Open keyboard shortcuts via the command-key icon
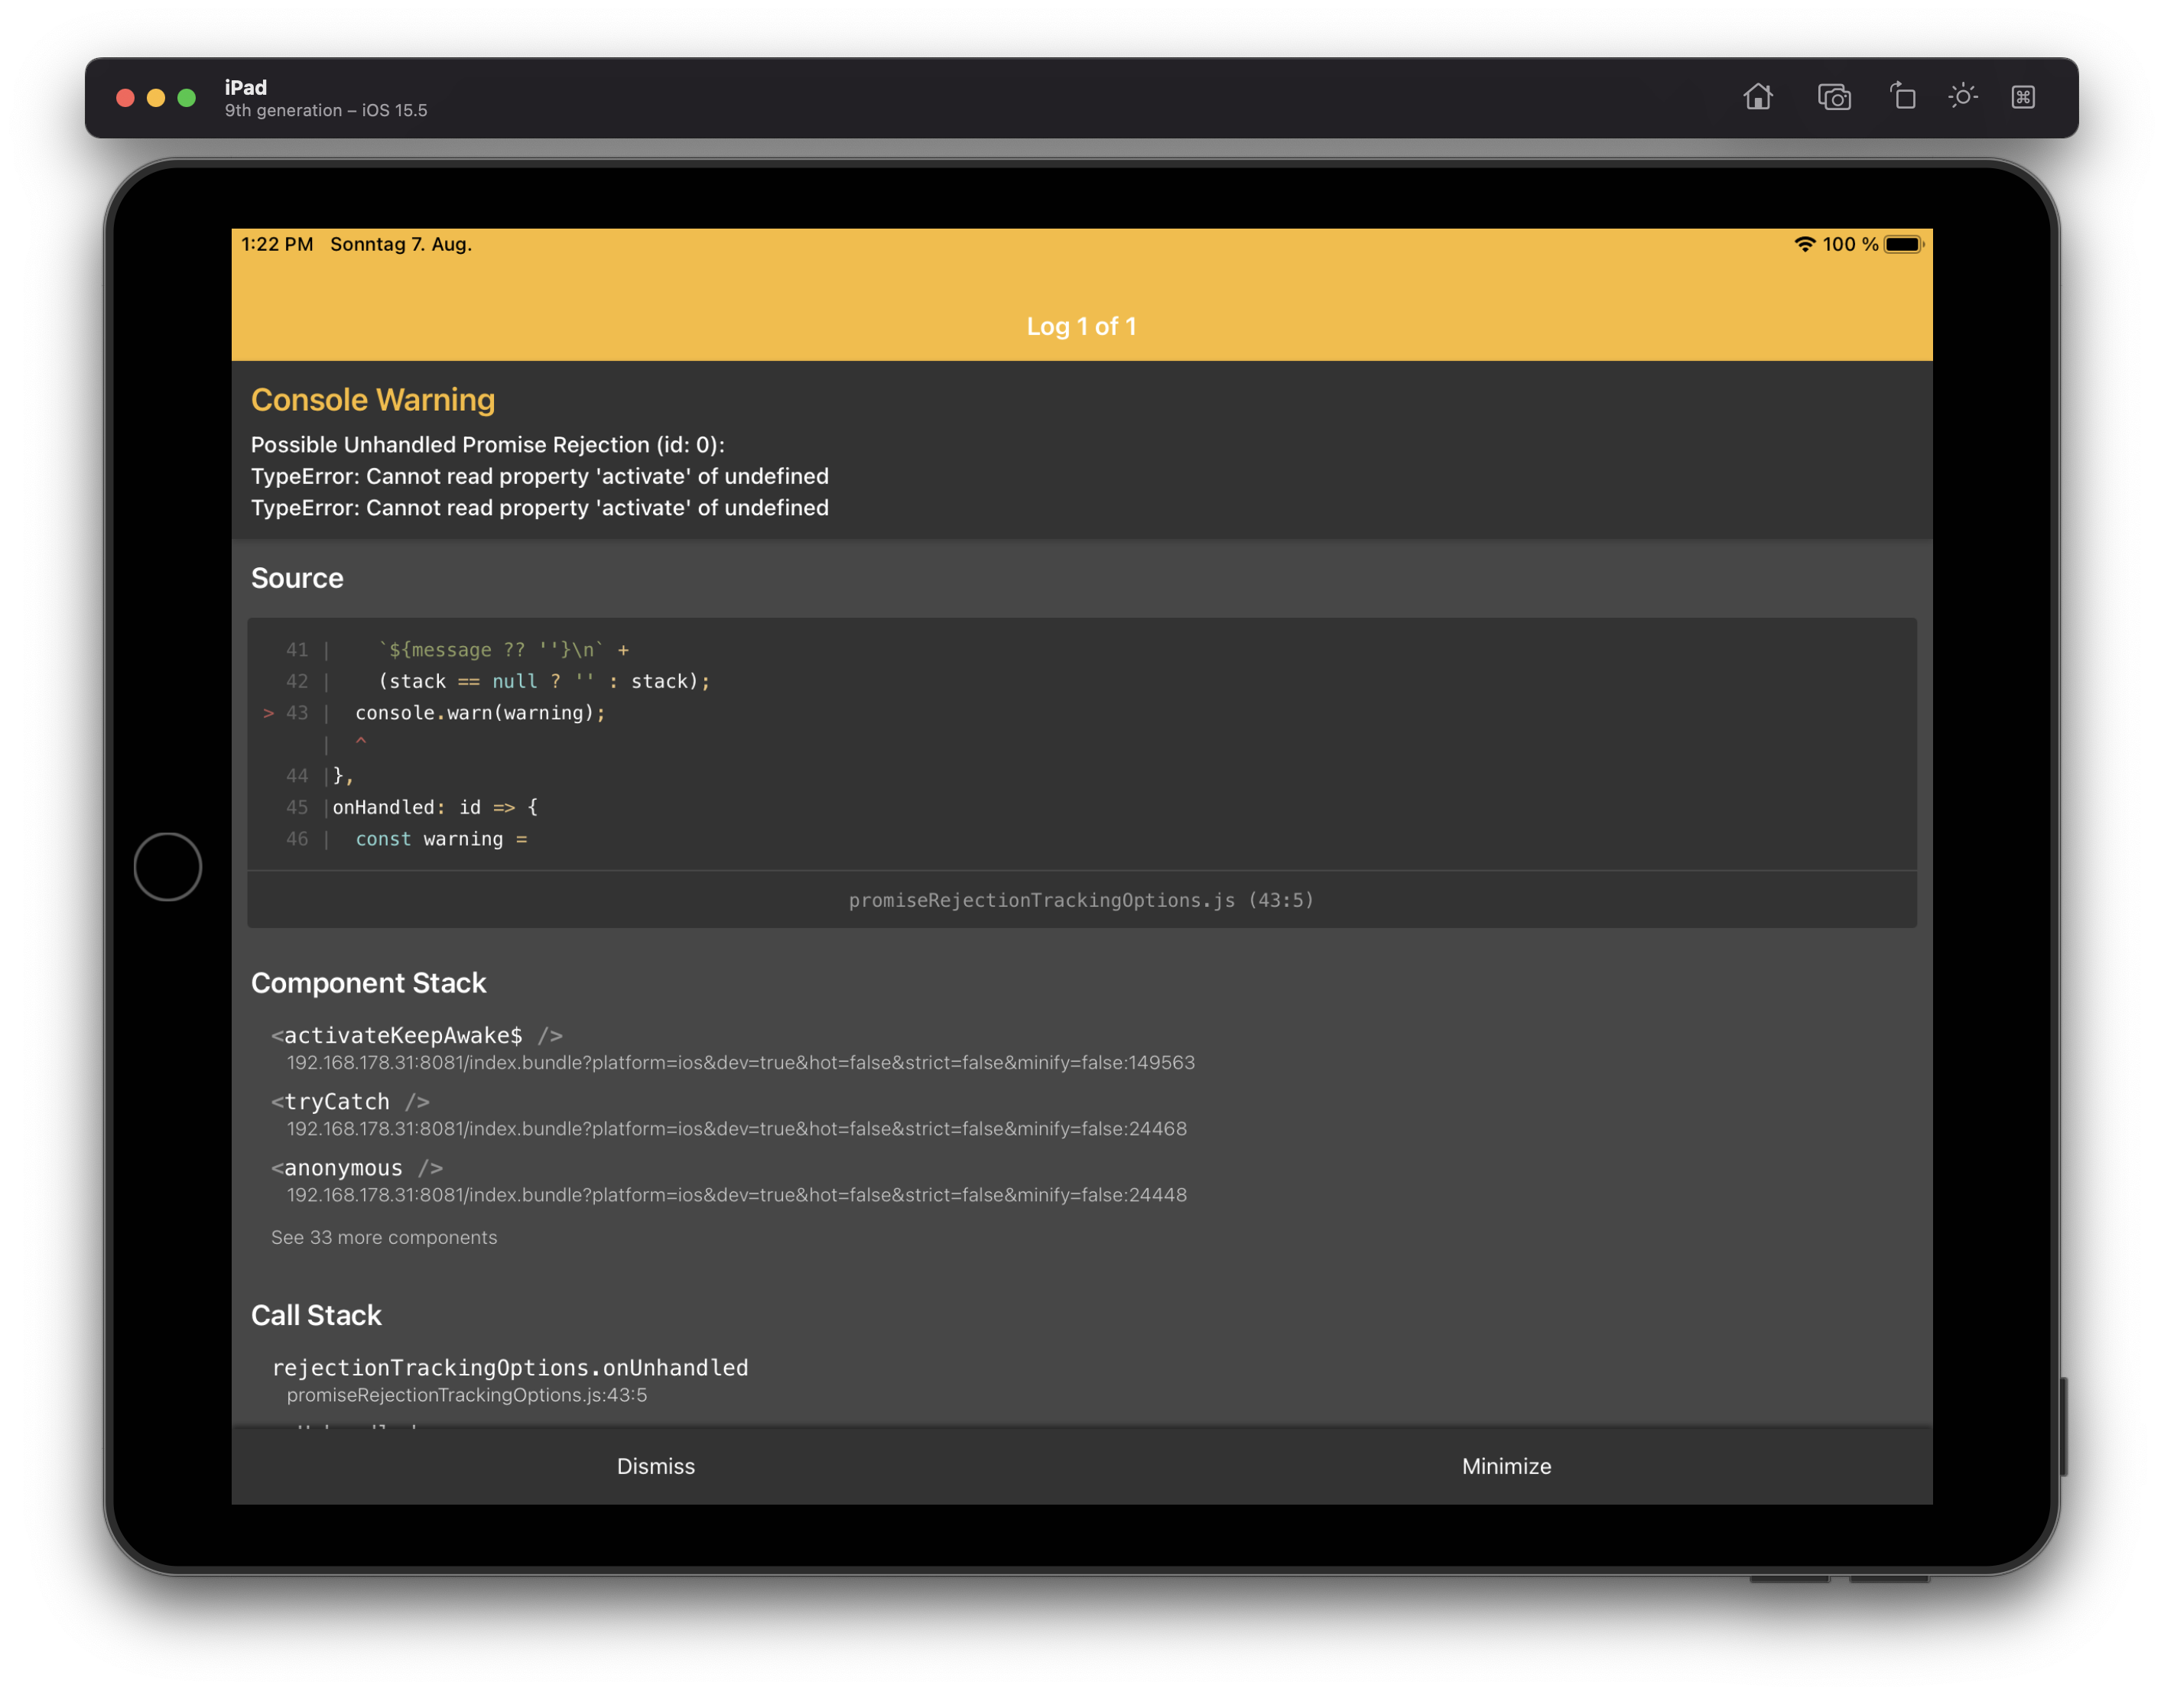 [x=2023, y=96]
